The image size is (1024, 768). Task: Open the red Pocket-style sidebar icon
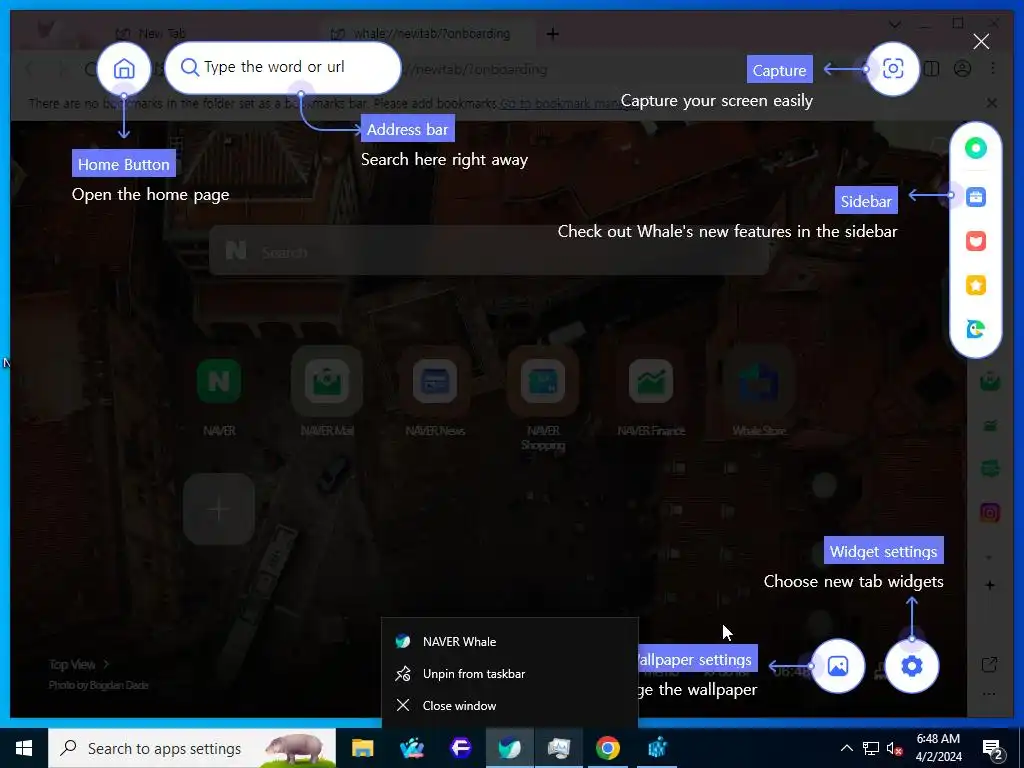tap(976, 241)
